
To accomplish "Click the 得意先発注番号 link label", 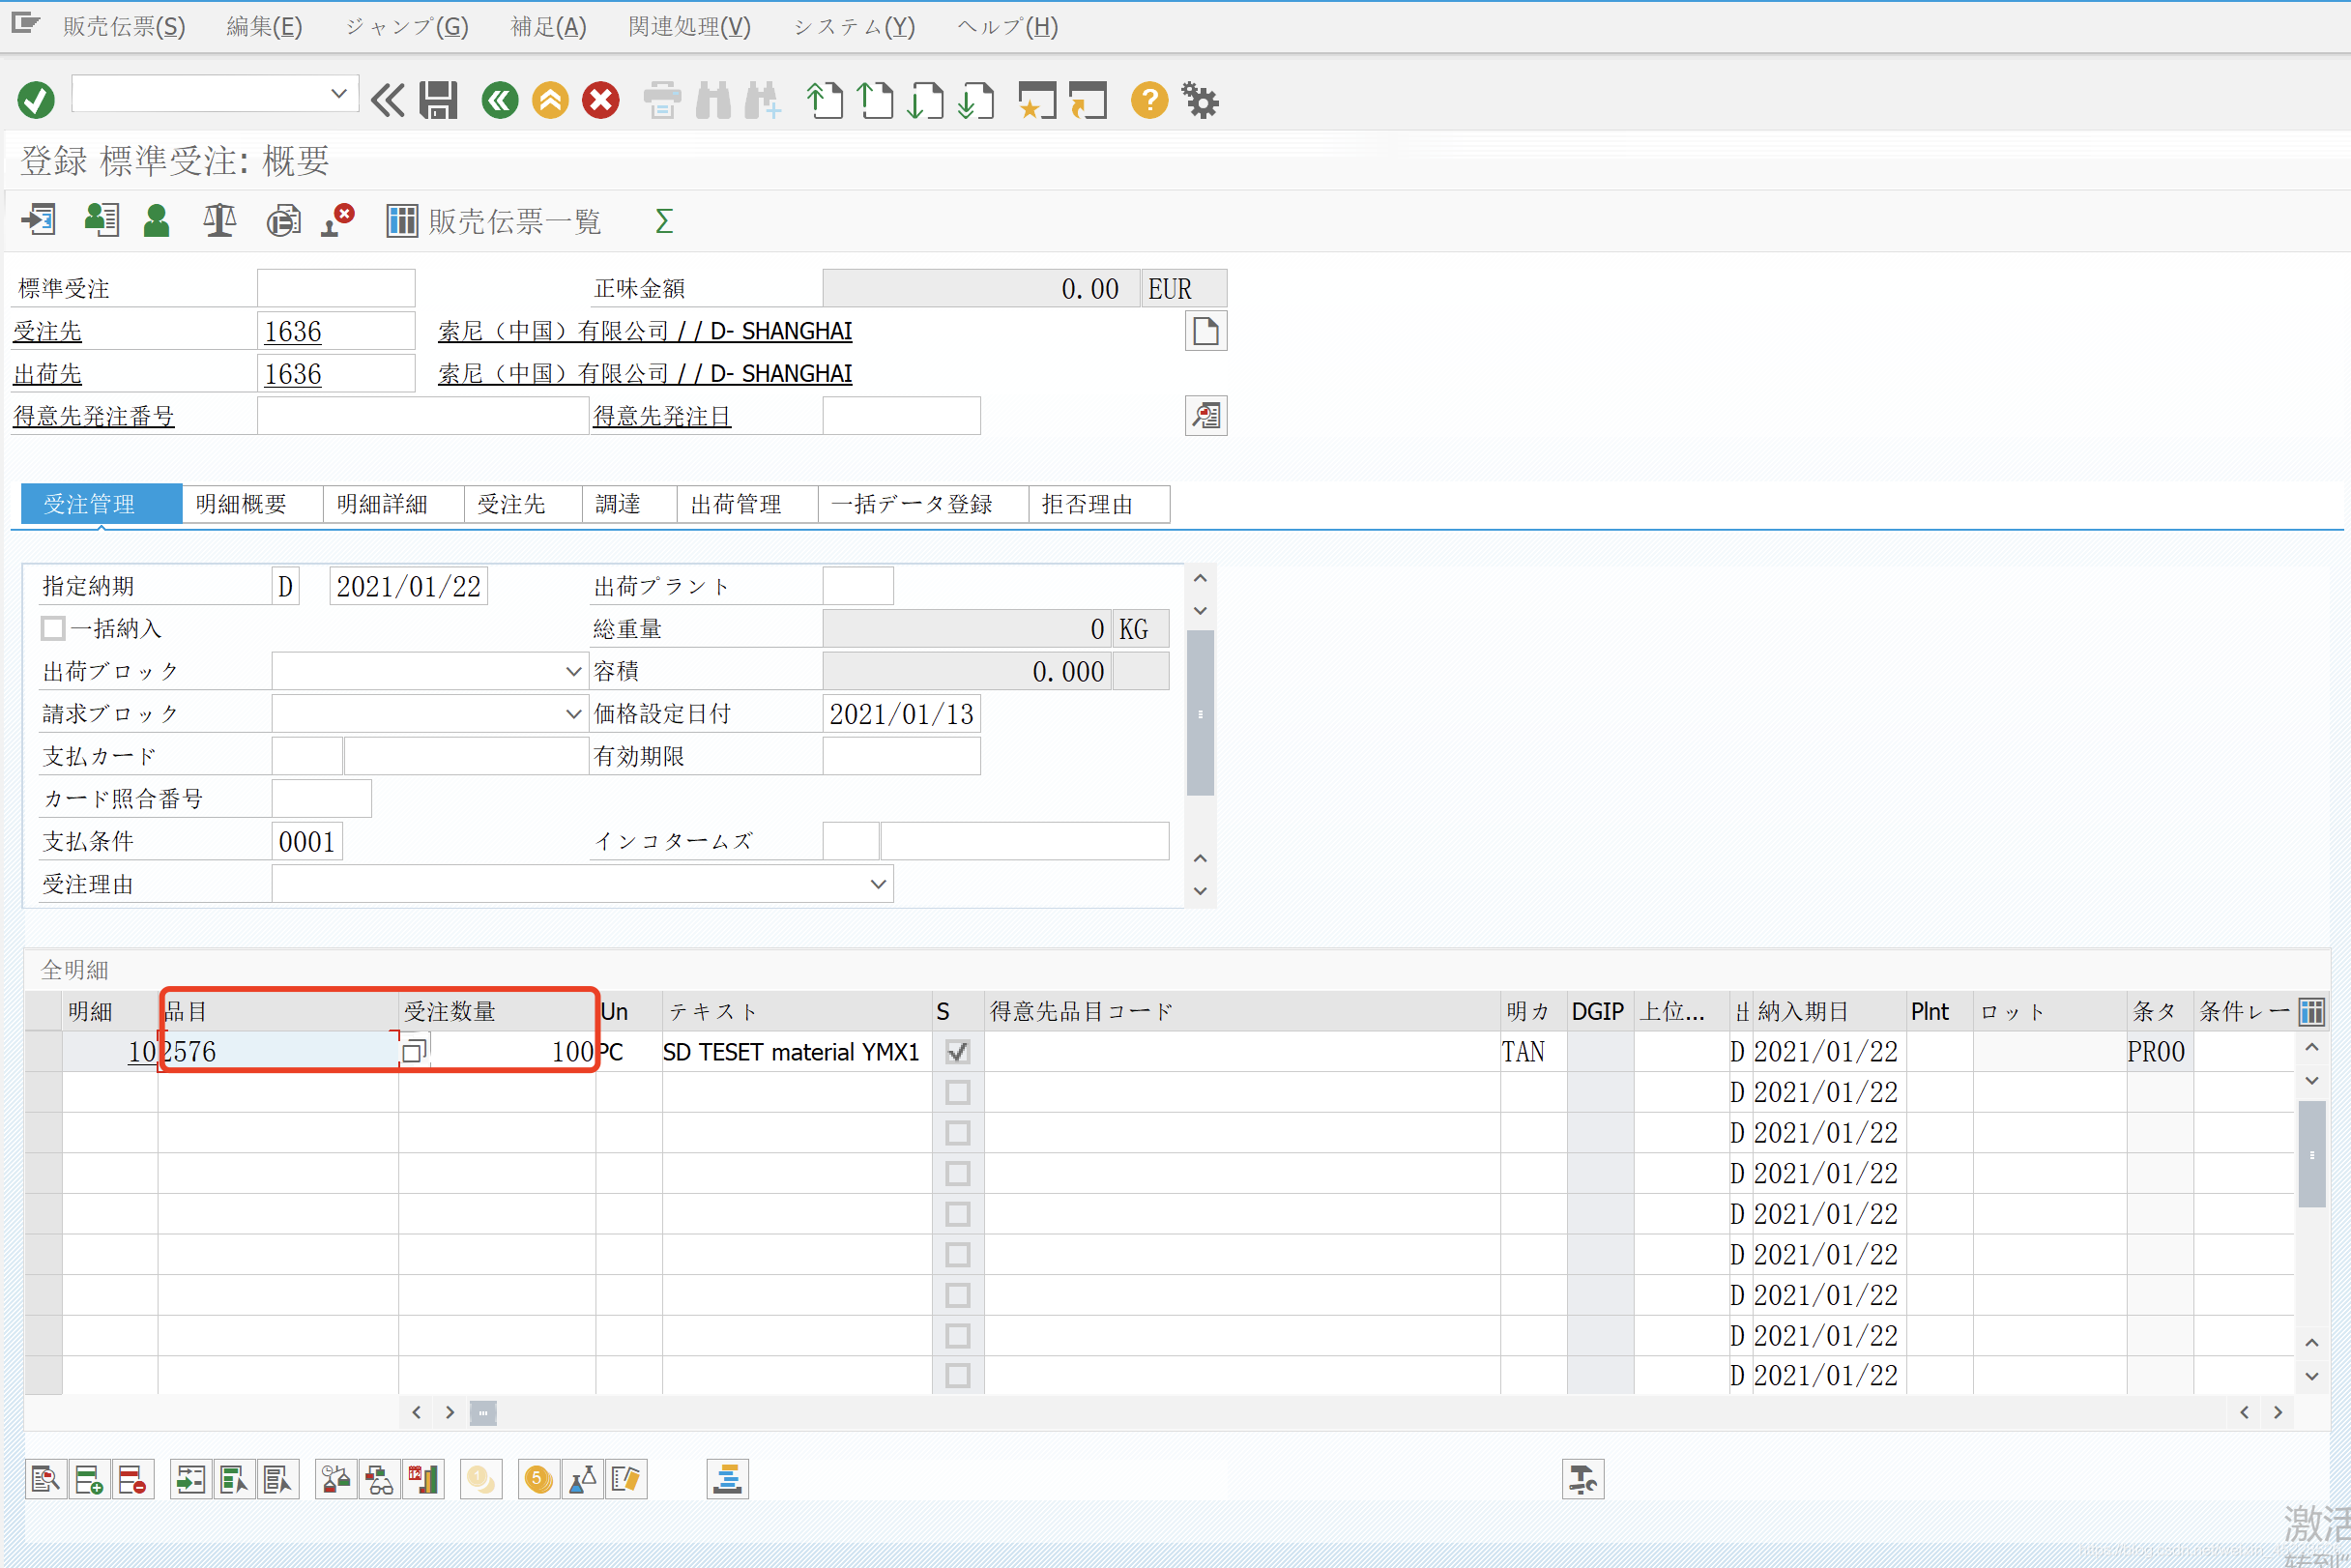I will pyautogui.click(x=94, y=416).
